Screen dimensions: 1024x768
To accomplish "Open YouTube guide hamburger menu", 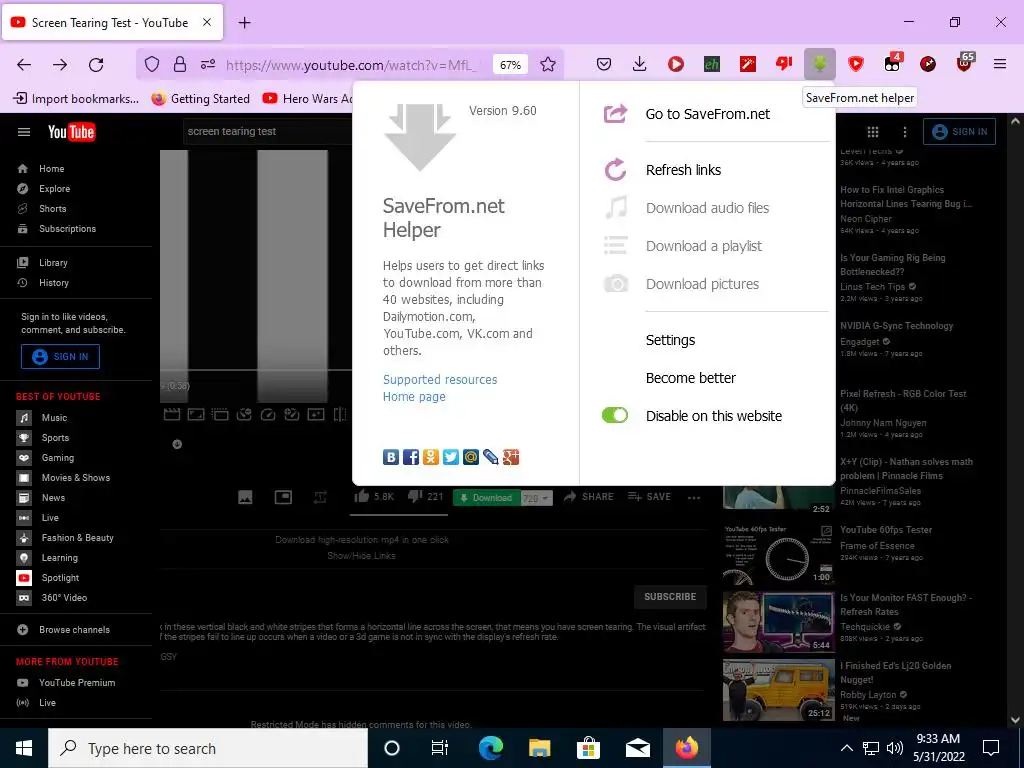I will [24, 132].
